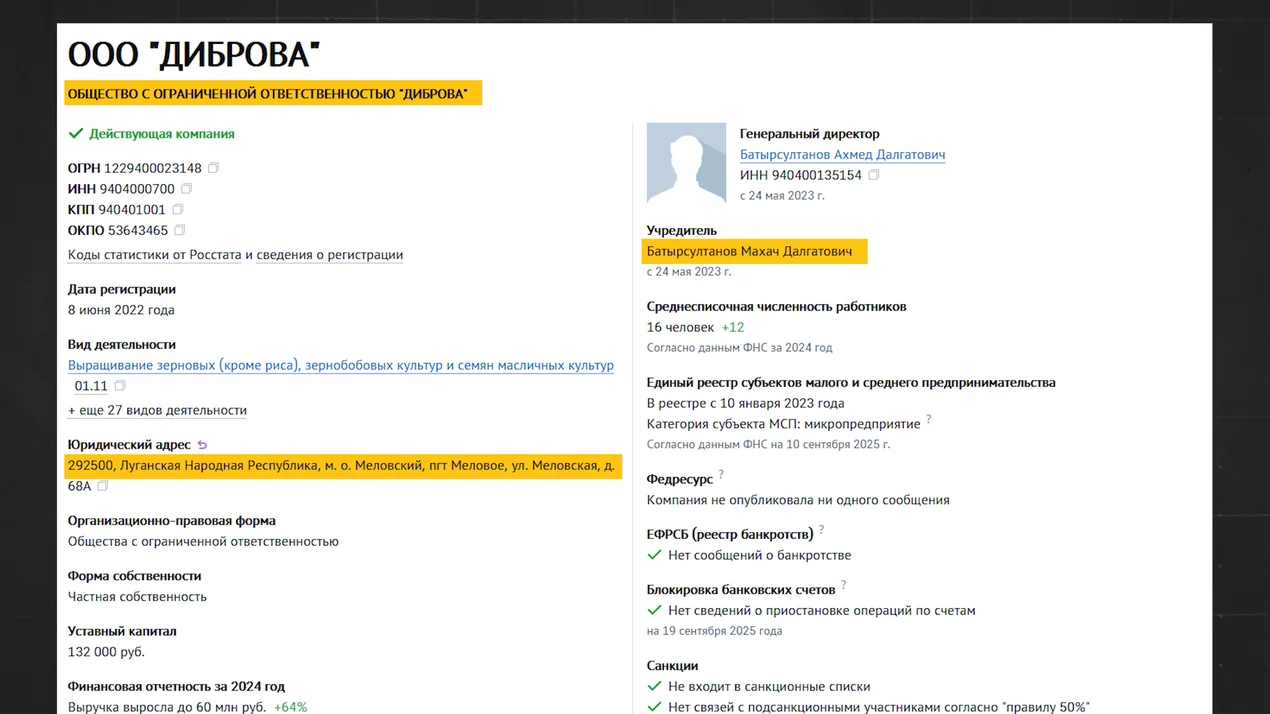Image resolution: width=1270 pixels, height=714 pixels.
Task: Select the highlighted full company name
Action: (x=268, y=94)
